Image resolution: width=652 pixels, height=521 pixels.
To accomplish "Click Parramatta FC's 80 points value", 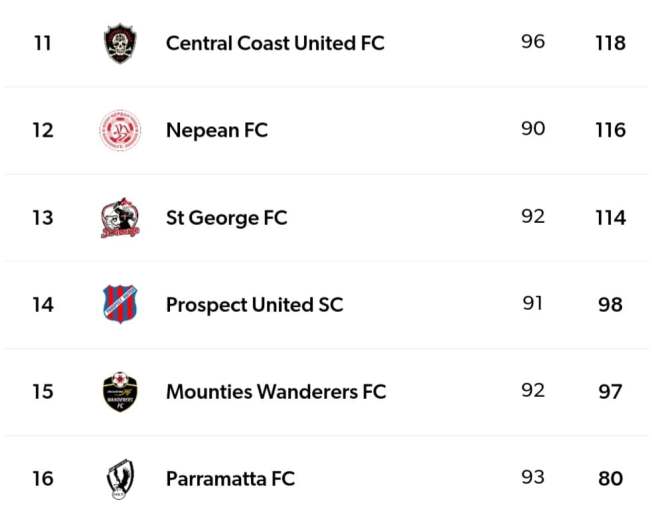I will (610, 478).
